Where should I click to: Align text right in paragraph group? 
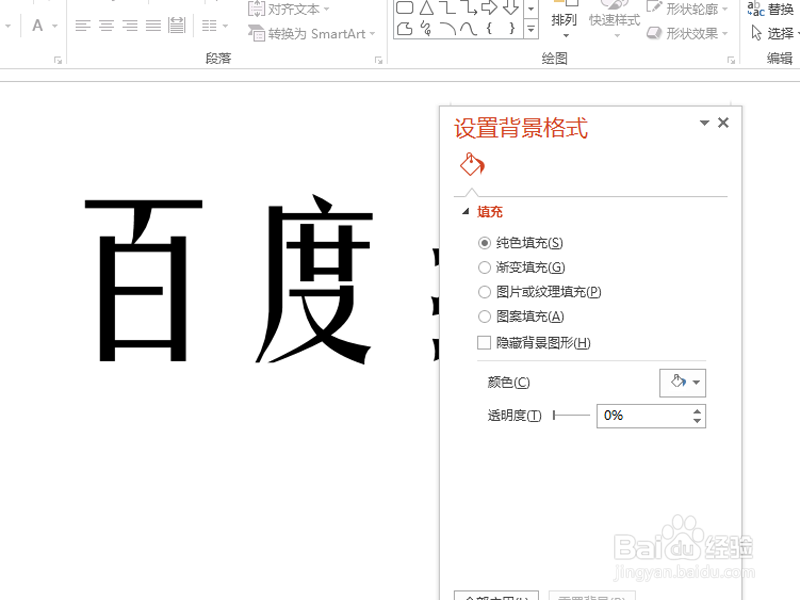click(130, 25)
